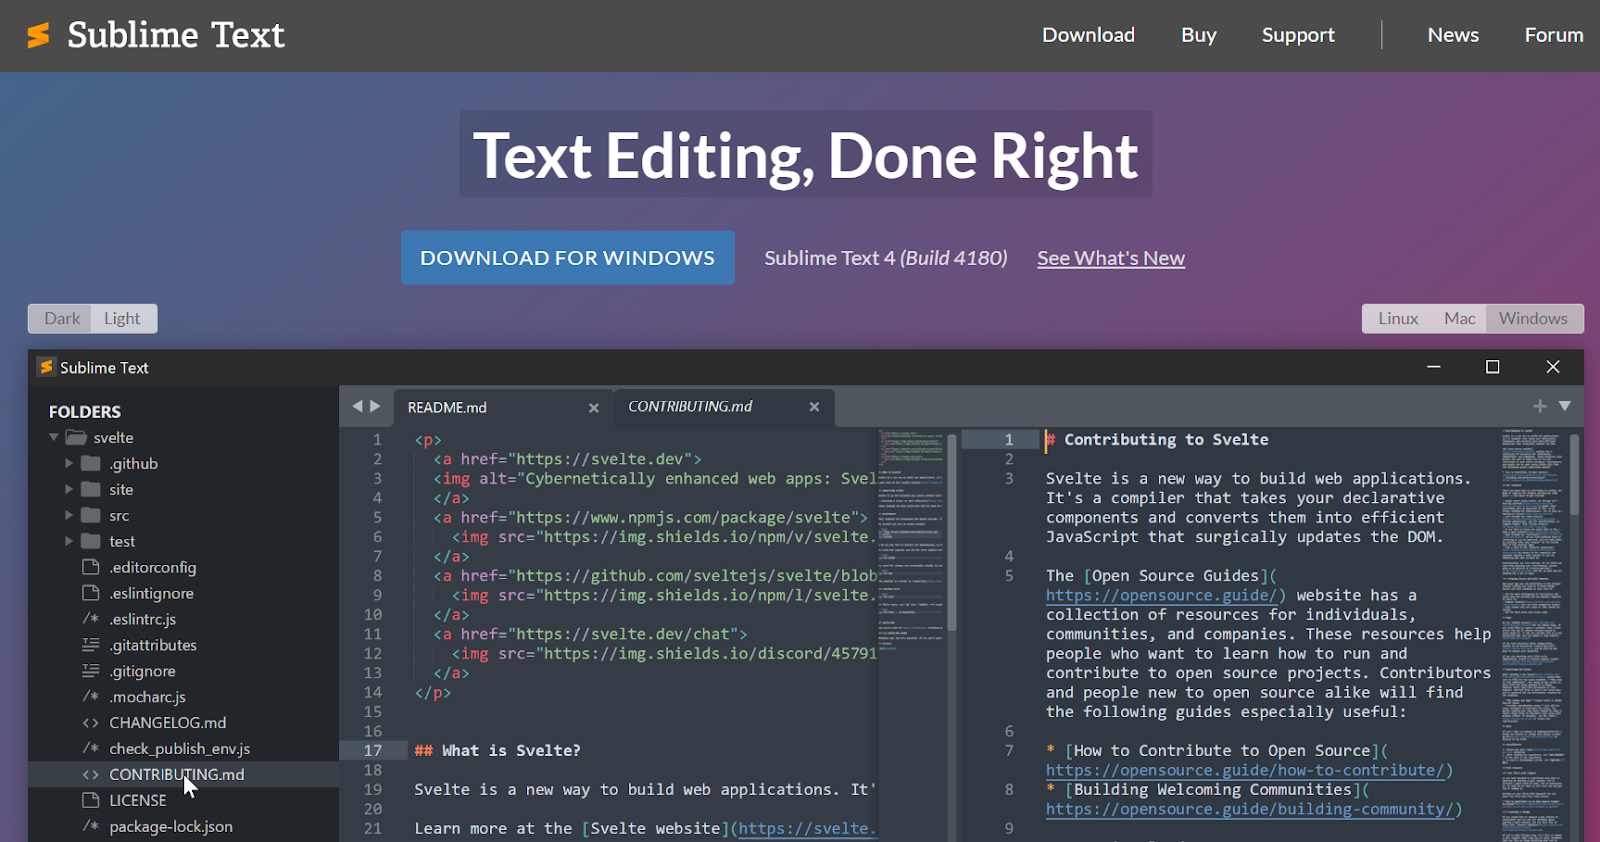Open the See What's New link
Image resolution: width=1600 pixels, height=842 pixels.
coord(1110,258)
